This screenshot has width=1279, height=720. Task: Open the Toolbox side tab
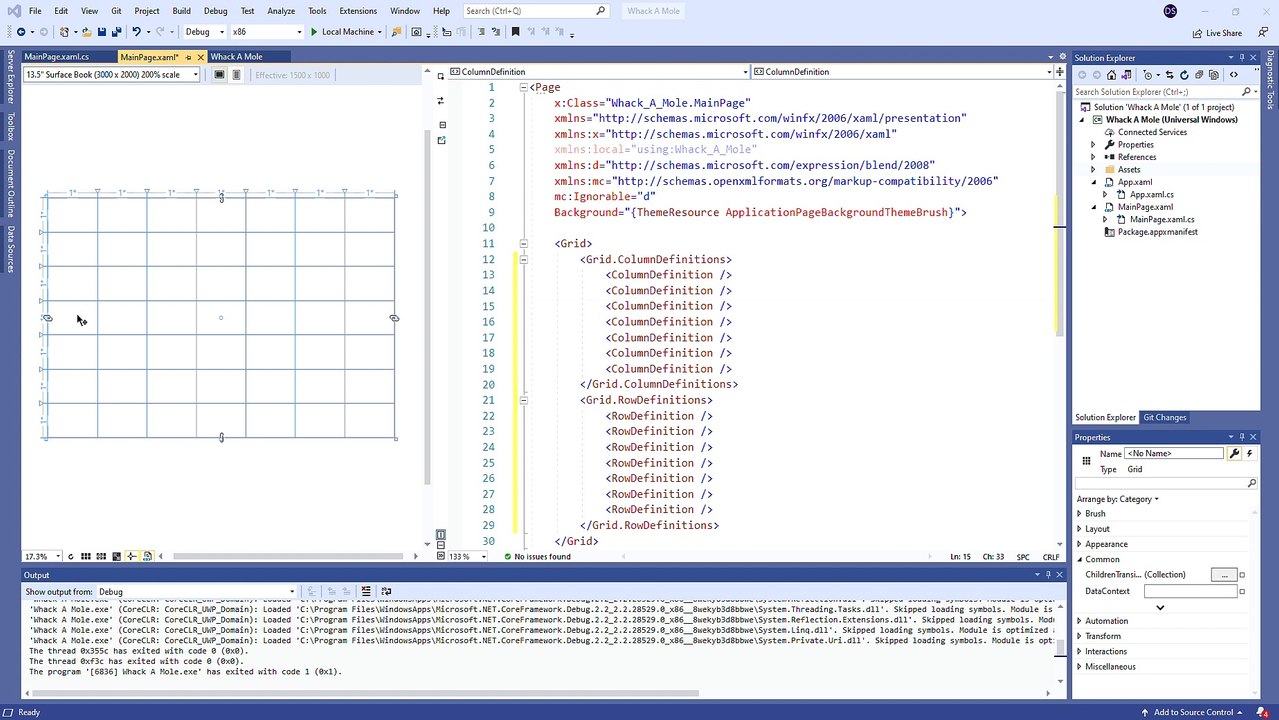click(11, 127)
